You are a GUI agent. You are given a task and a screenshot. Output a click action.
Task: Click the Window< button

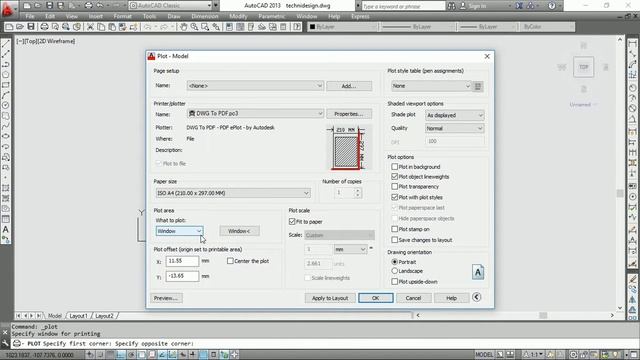click(x=239, y=231)
